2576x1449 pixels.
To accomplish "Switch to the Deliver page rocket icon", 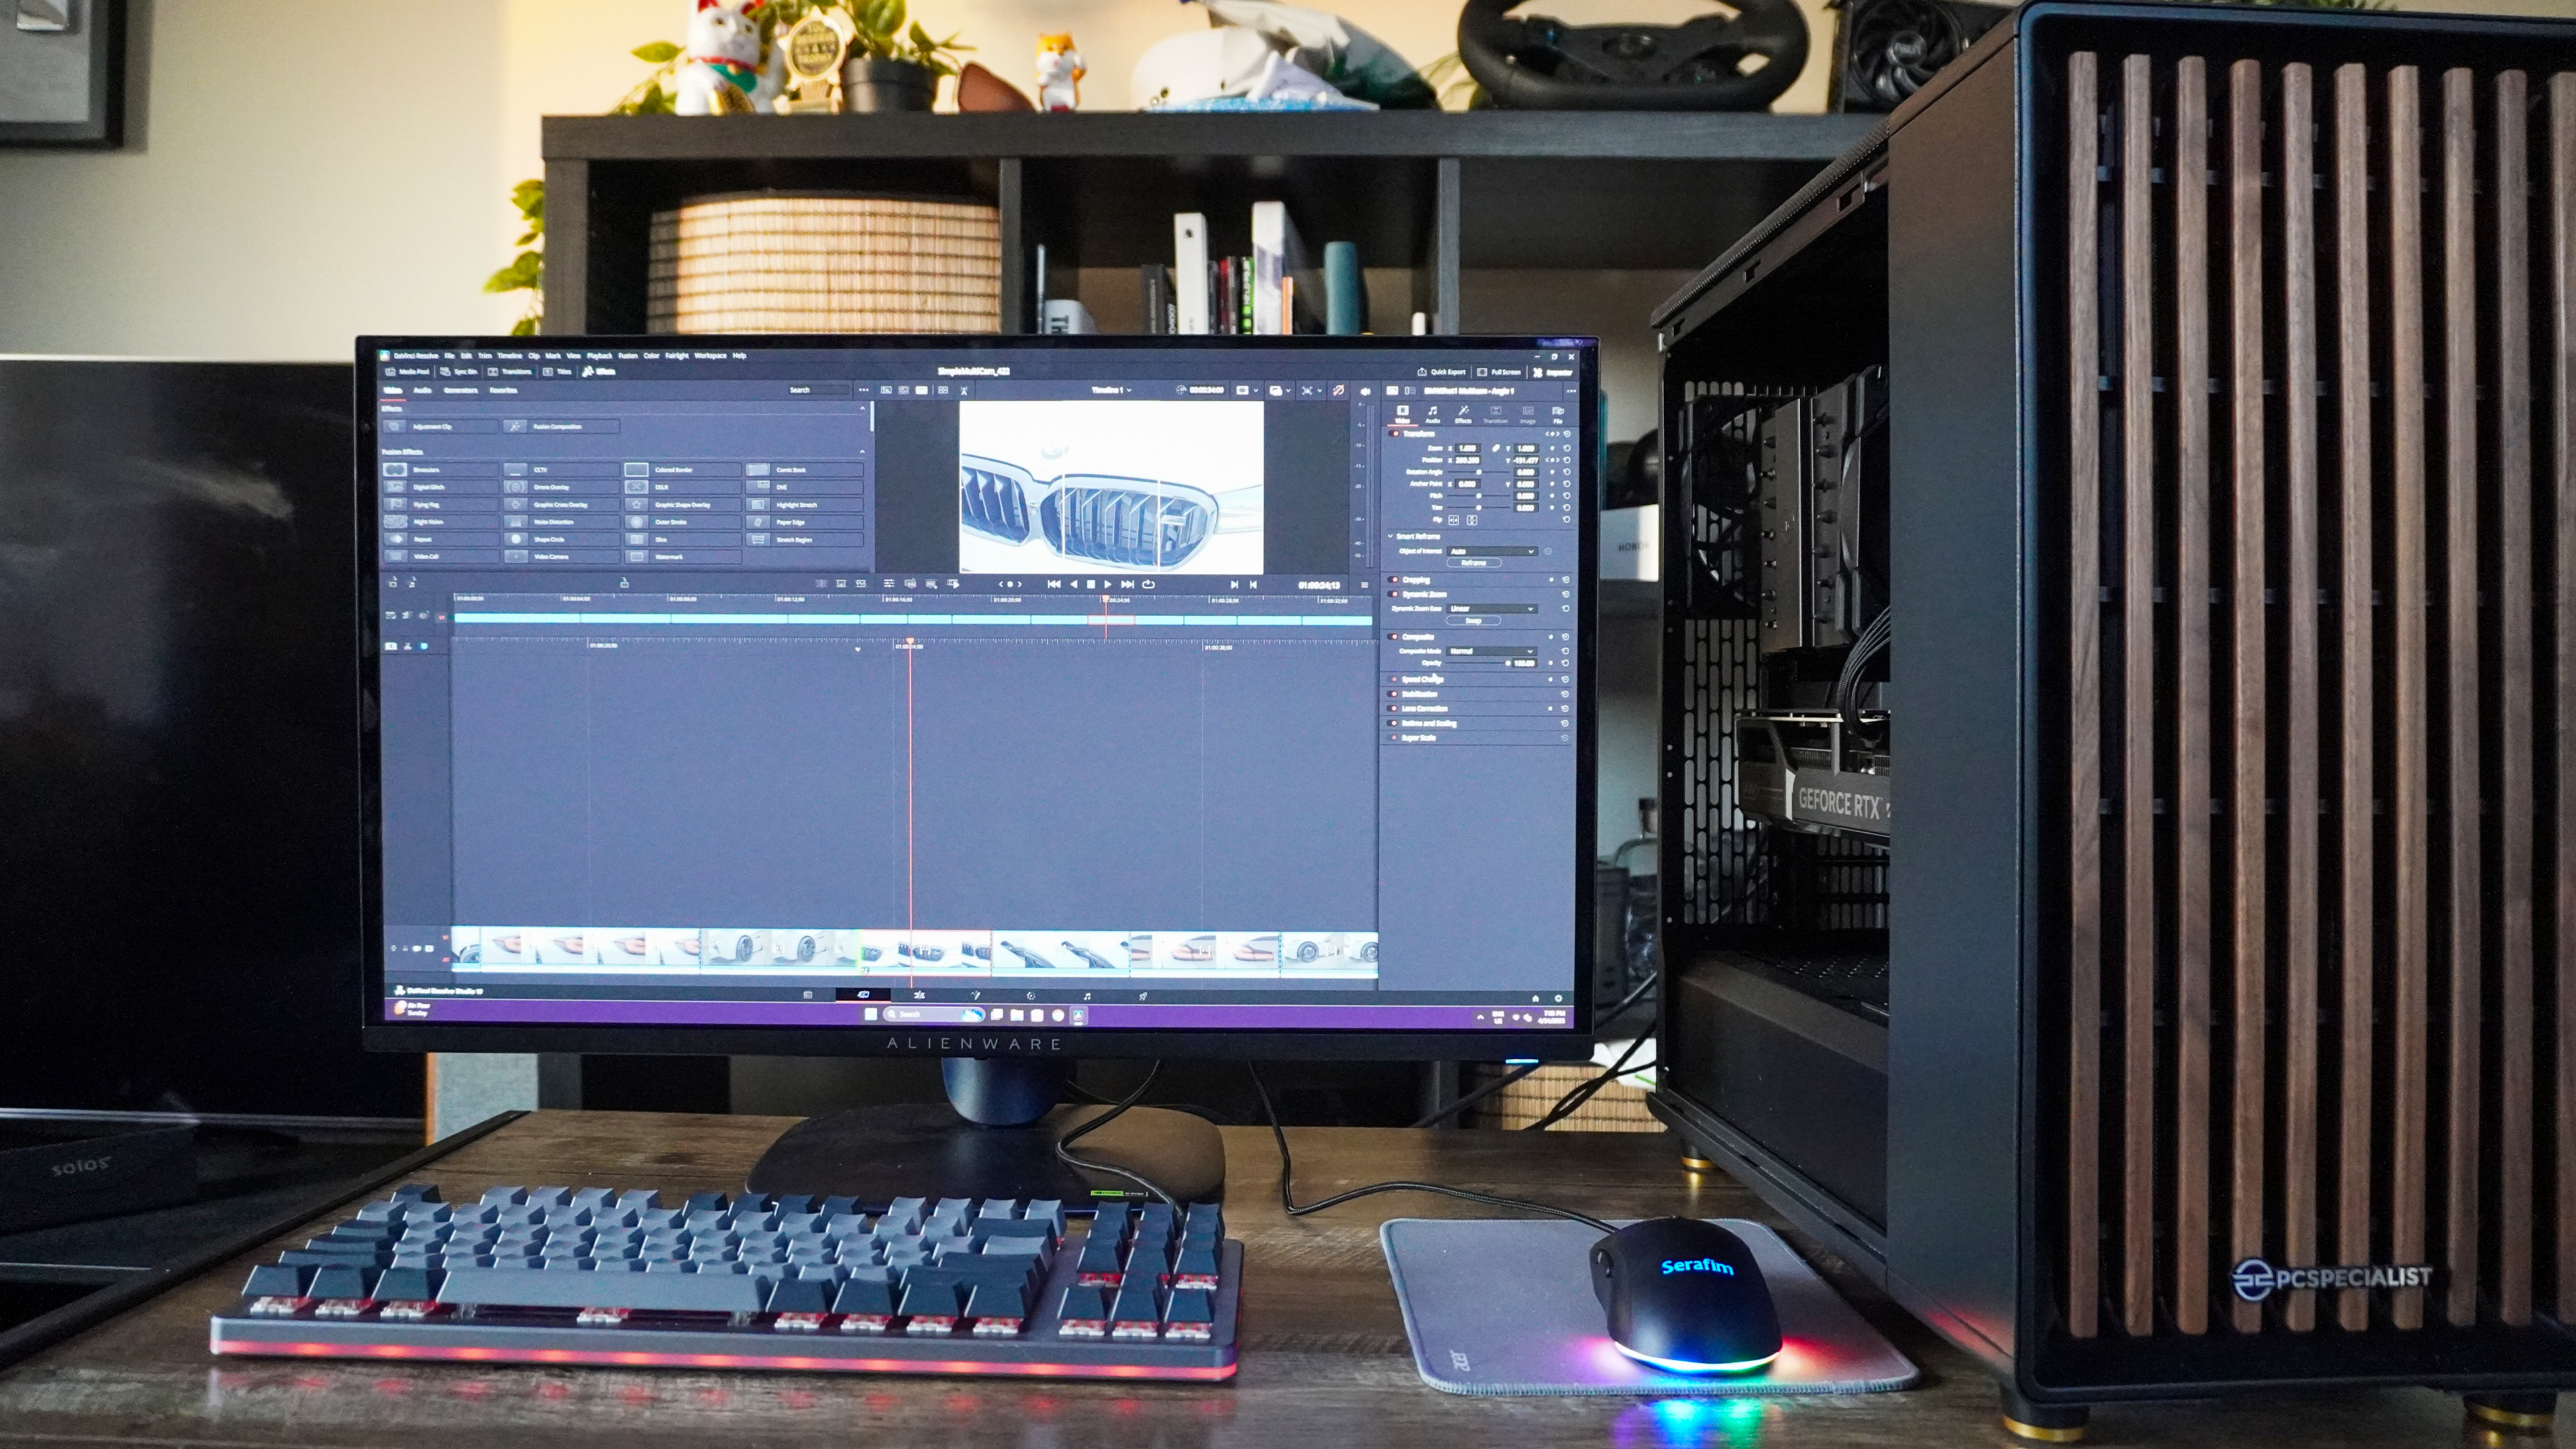I will point(1143,996).
